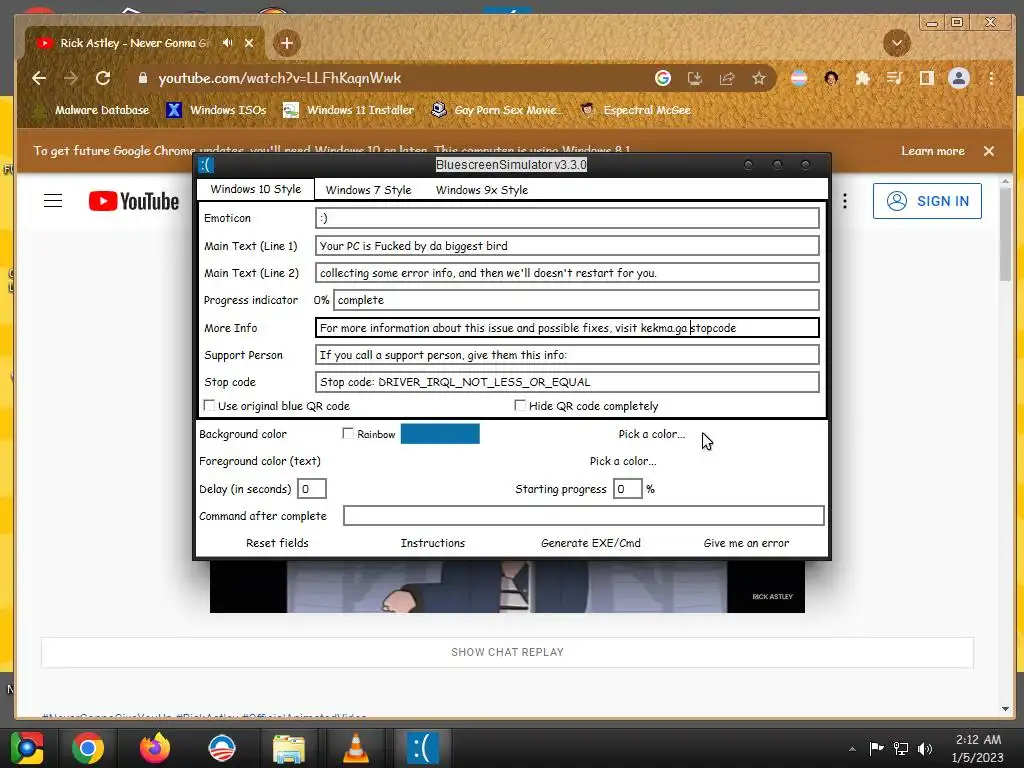Click the Main Text Line 2 field
The image size is (1024, 768).
click(x=567, y=273)
